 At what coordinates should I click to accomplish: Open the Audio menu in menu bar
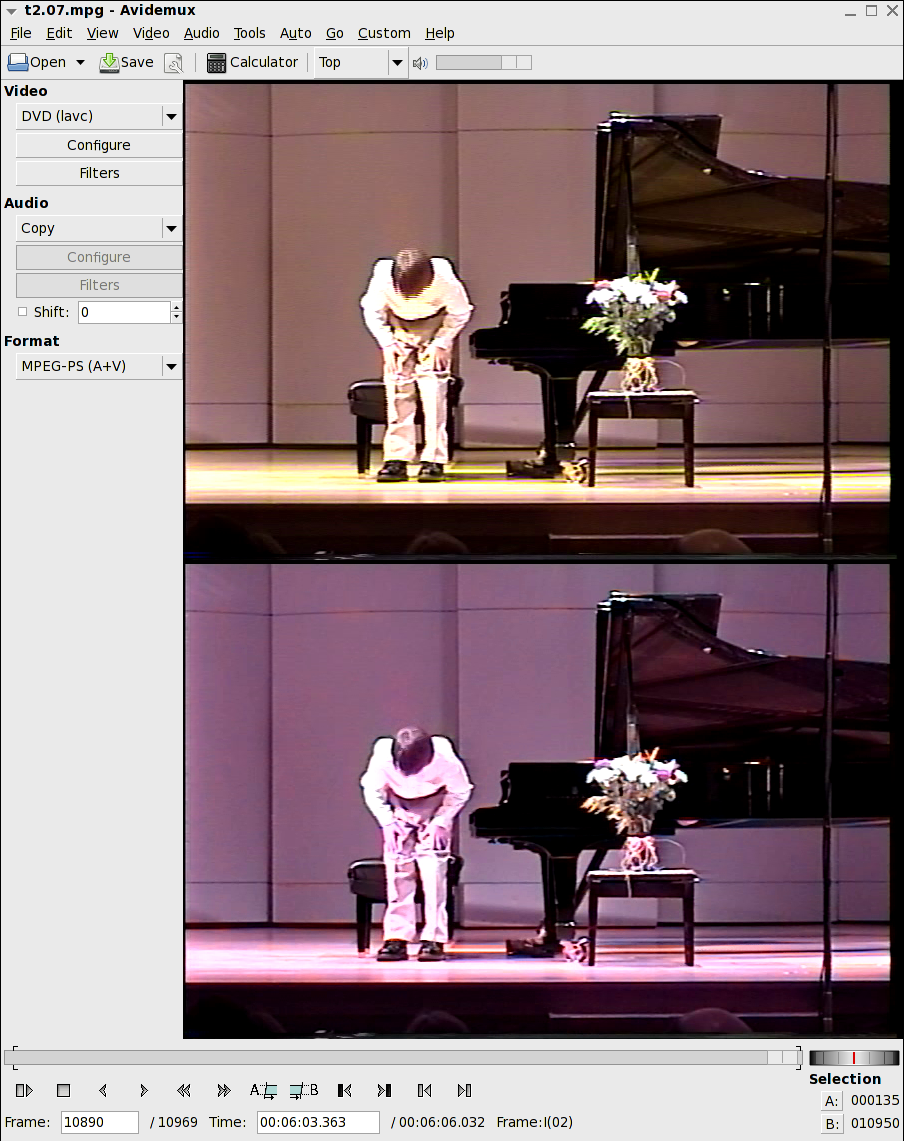201,33
